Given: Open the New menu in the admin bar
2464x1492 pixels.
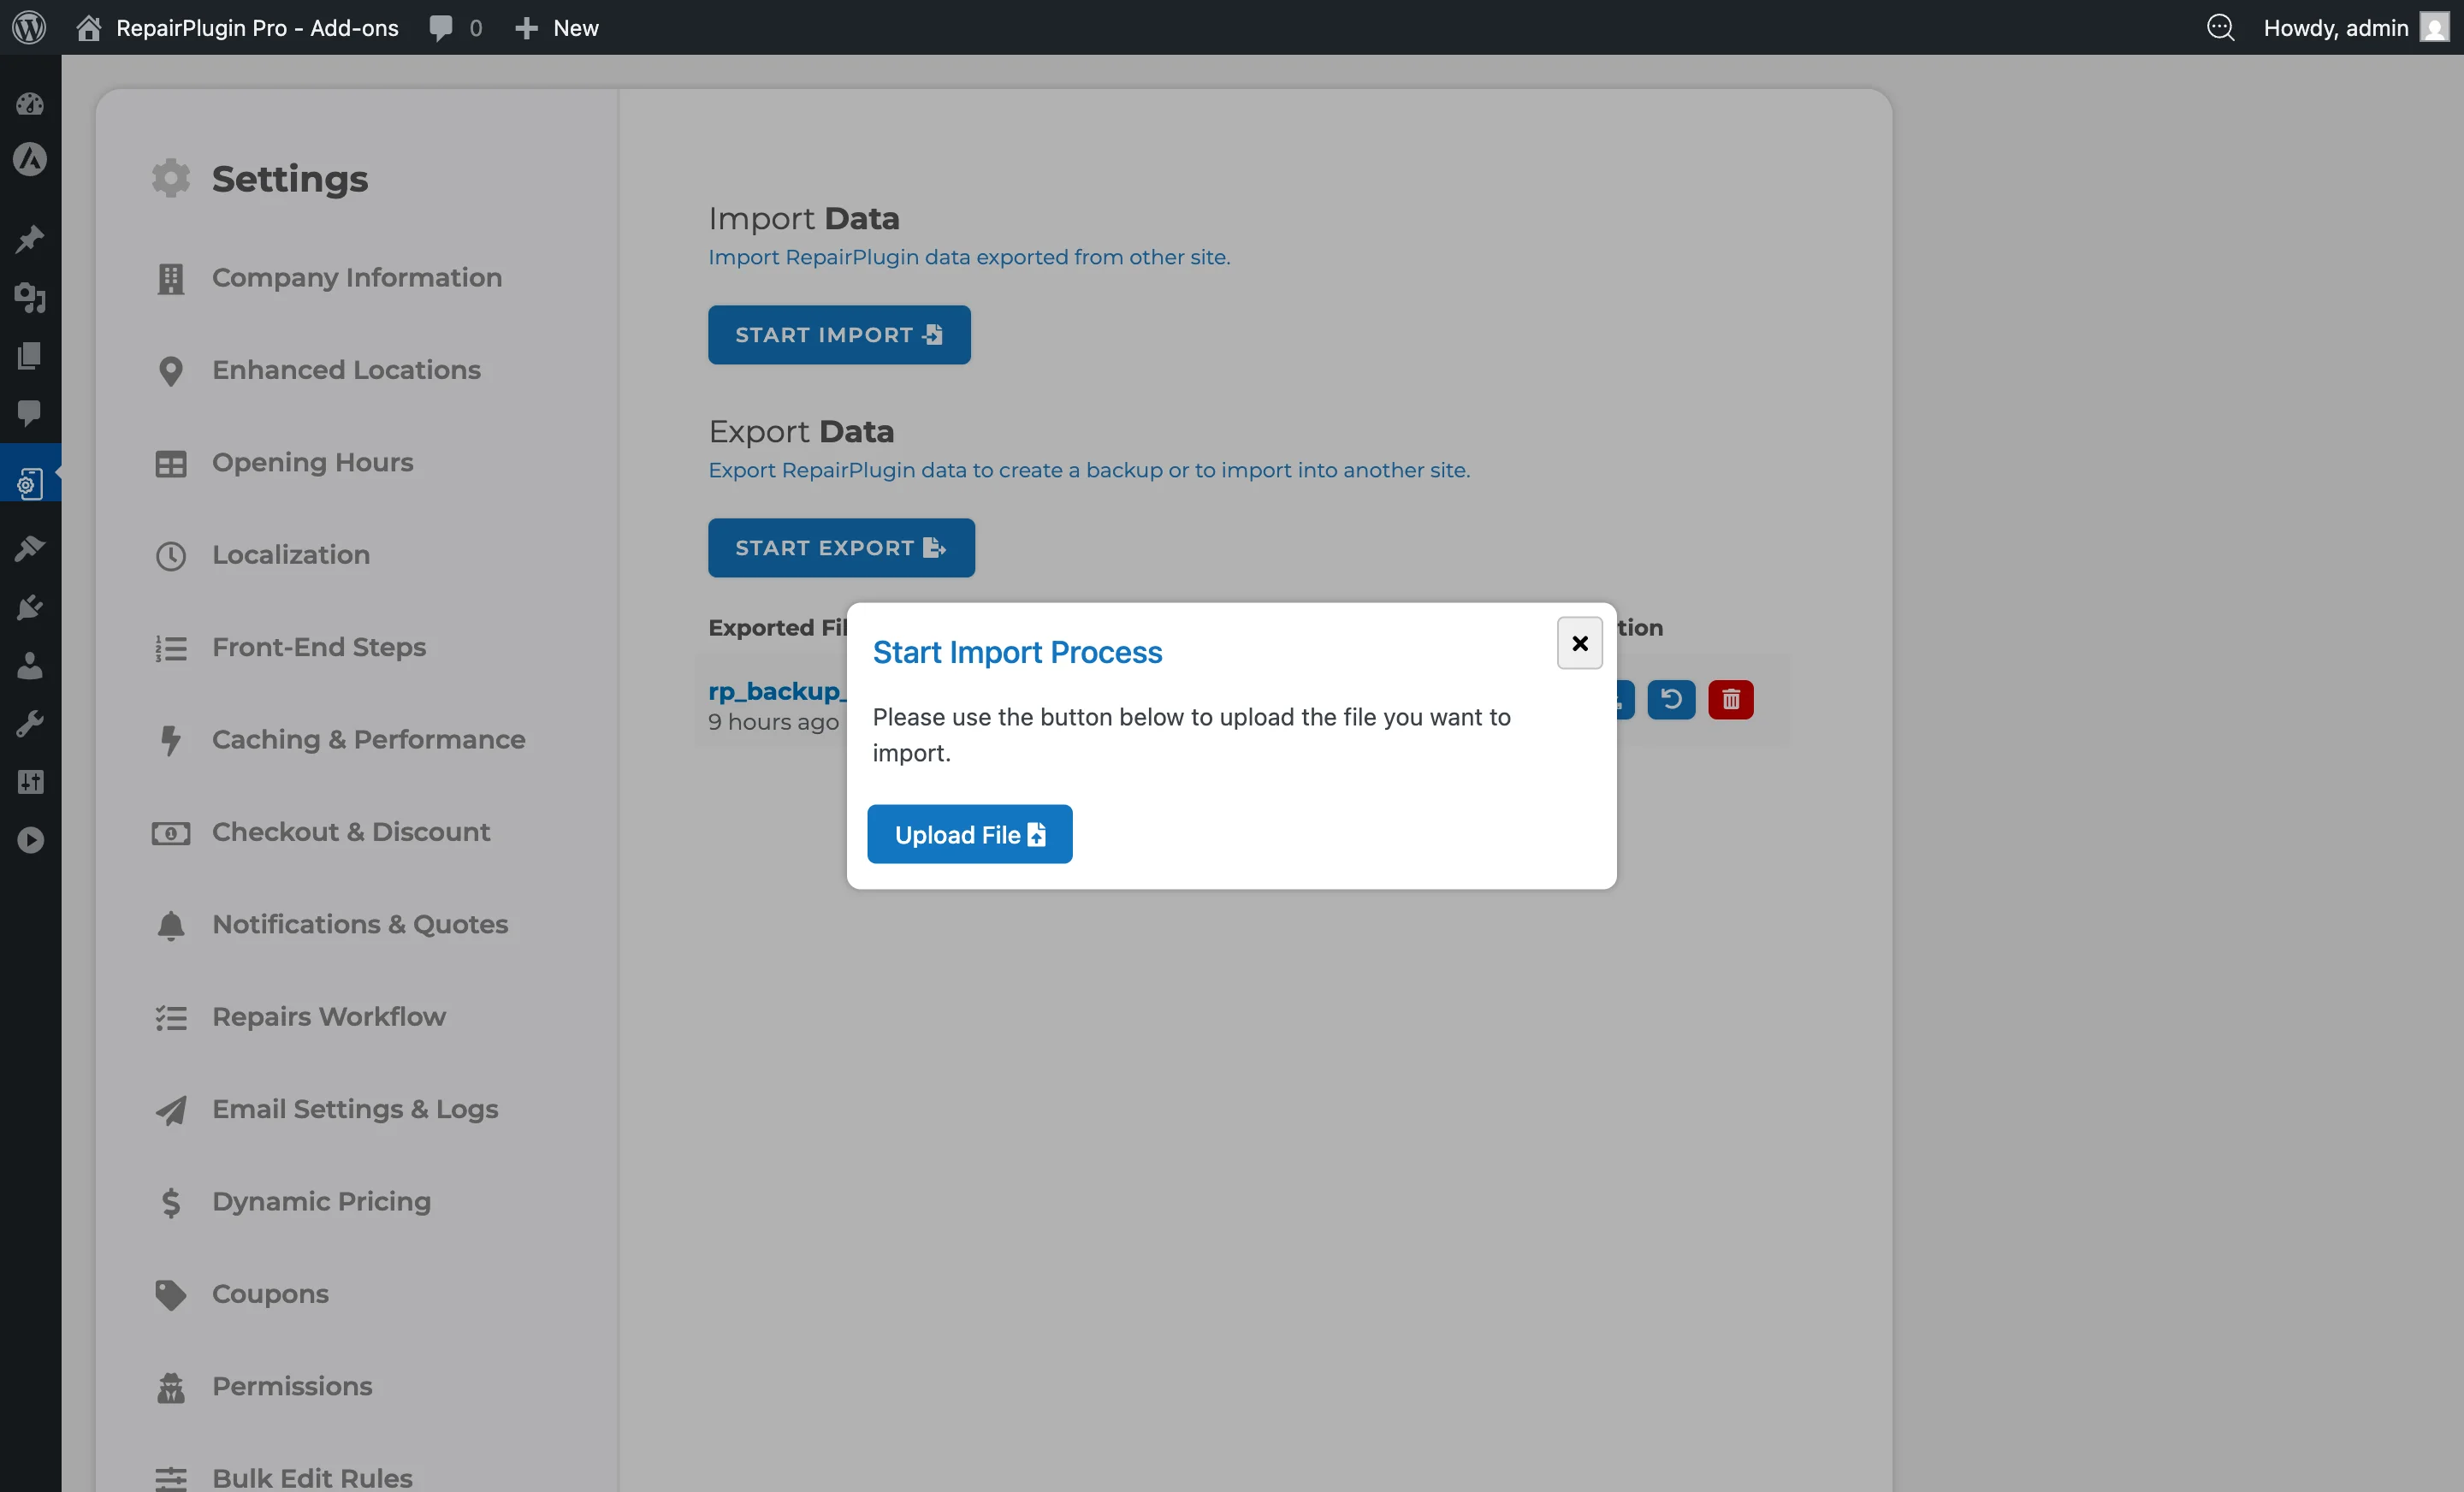Looking at the screenshot, I should pyautogui.click(x=557, y=27).
